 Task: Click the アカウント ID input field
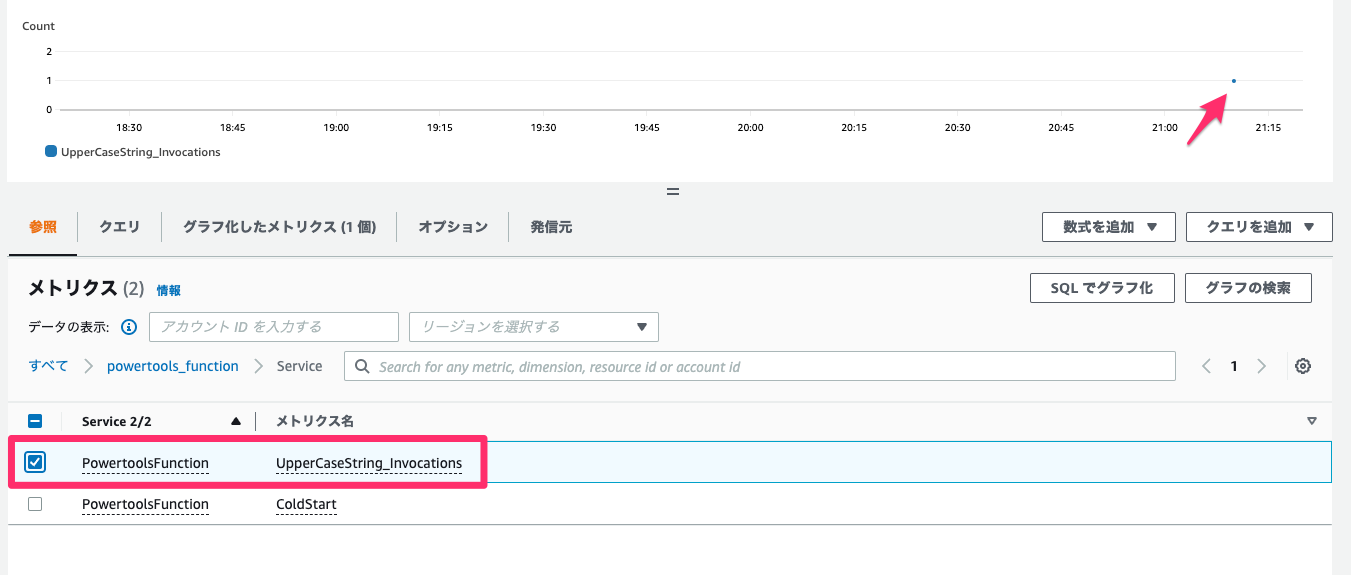coord(274,327)
